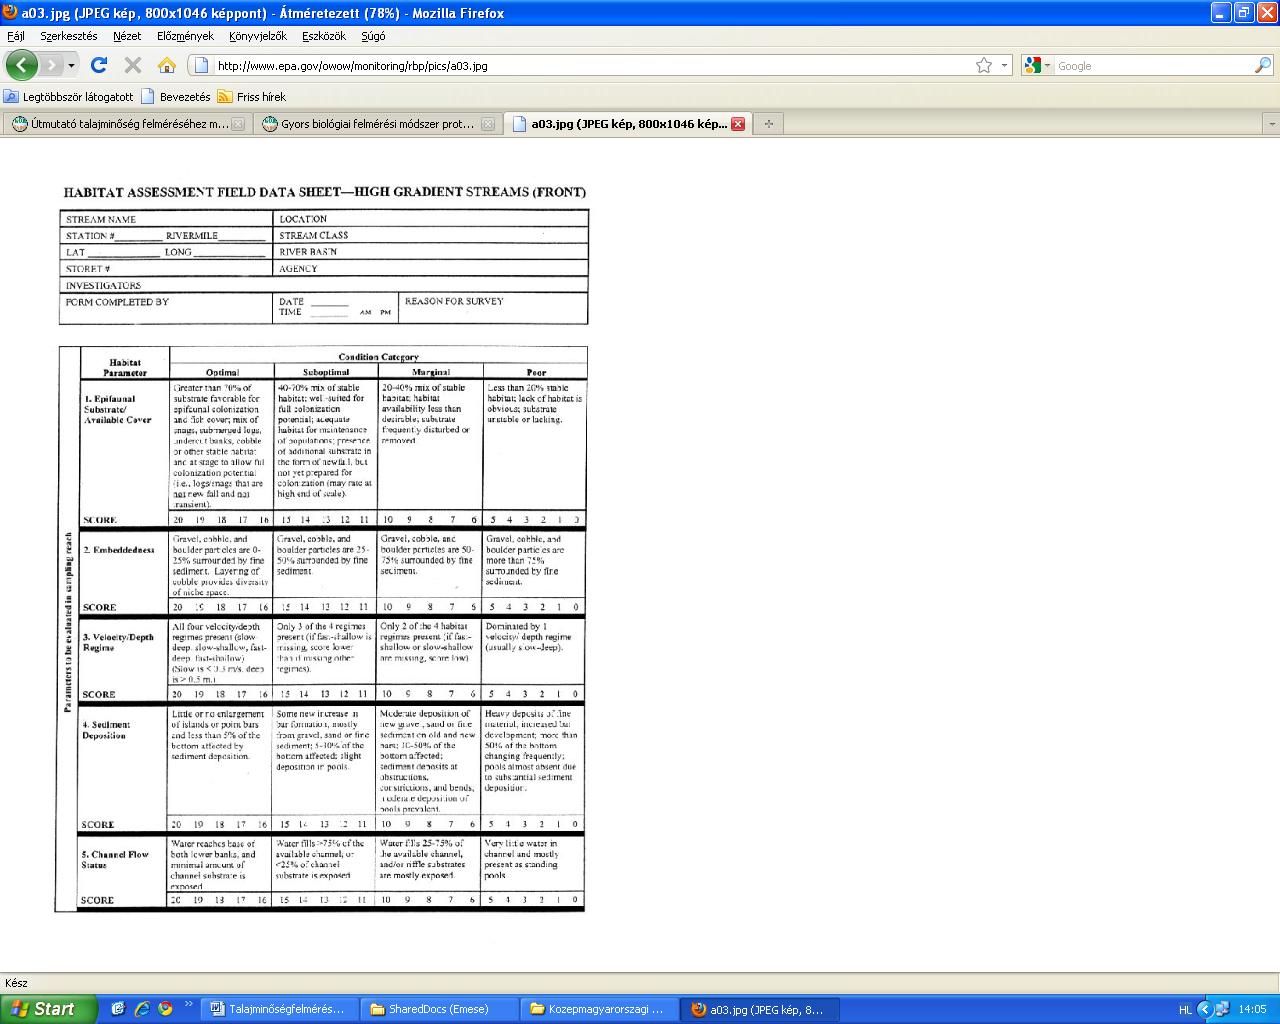Open the Bevezetés bookmark
Image resolution: width=1280 pixels, height=1024 pixels.
coord(176,97)
